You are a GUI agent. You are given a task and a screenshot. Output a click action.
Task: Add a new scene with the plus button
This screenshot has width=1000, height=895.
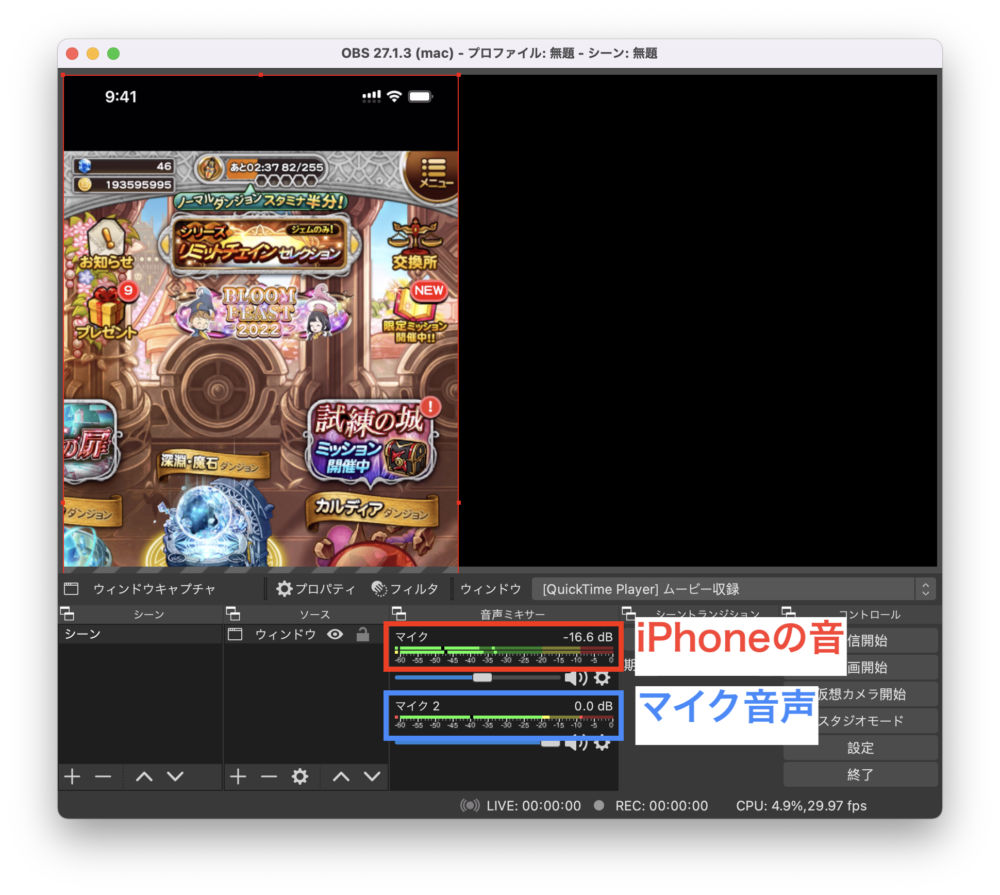[72, 776]
